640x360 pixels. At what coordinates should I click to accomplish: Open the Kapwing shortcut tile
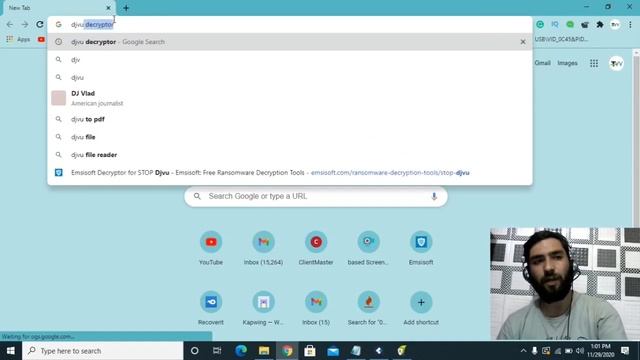point(263,309)
